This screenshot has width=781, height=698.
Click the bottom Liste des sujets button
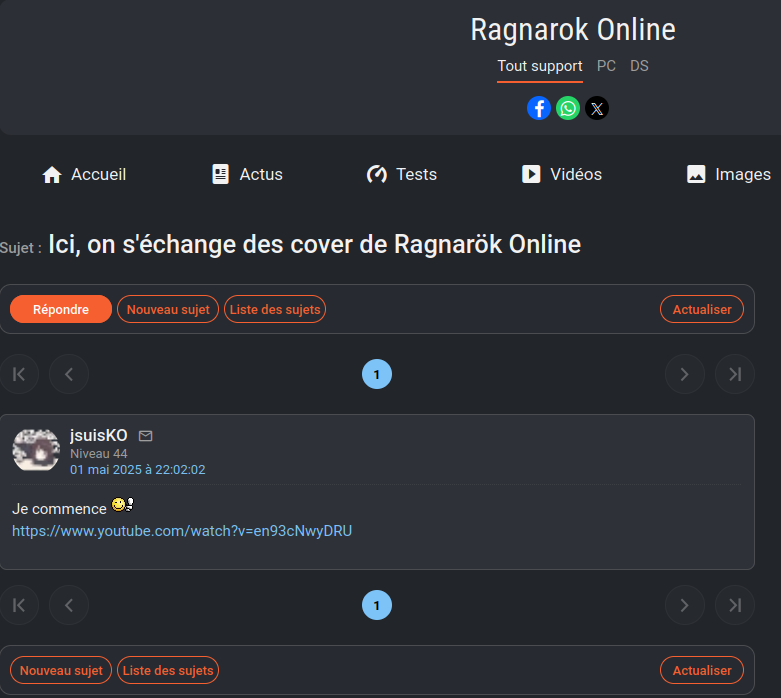[168, 670]
